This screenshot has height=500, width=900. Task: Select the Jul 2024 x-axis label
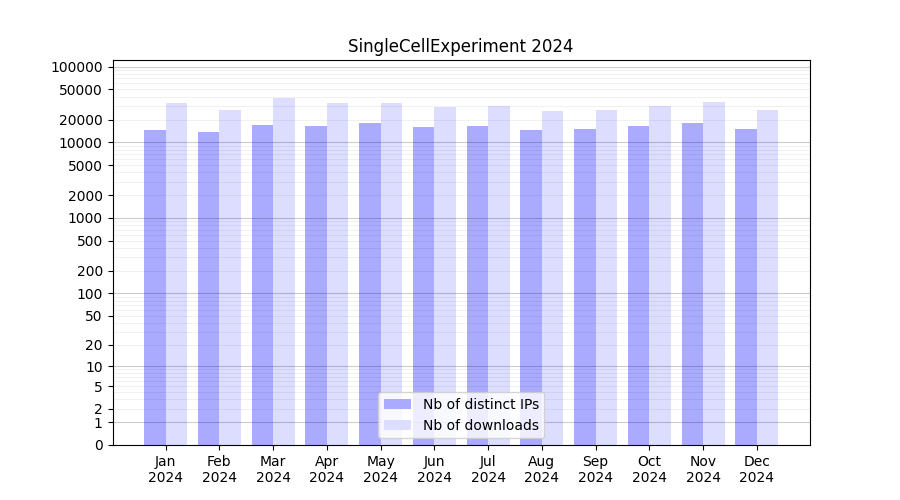488,469
